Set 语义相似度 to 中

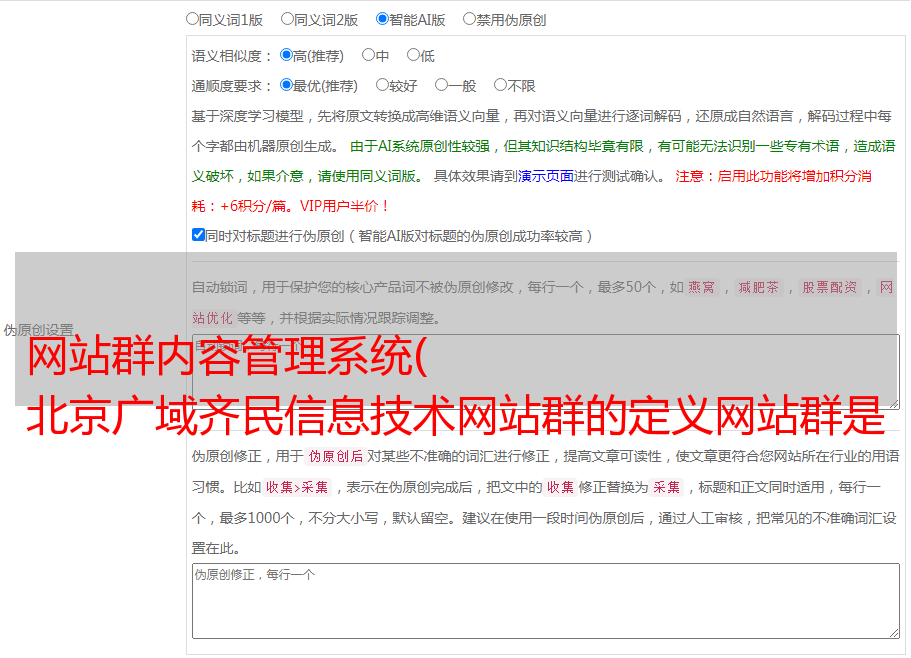tap(368, 55)
